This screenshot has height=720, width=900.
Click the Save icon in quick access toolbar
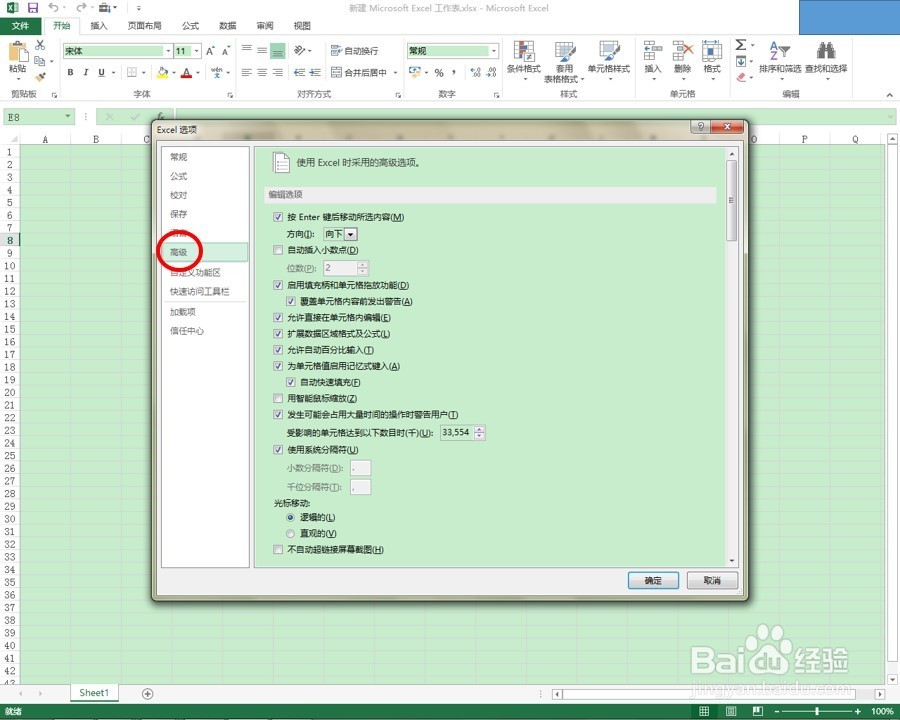point(33,7)
